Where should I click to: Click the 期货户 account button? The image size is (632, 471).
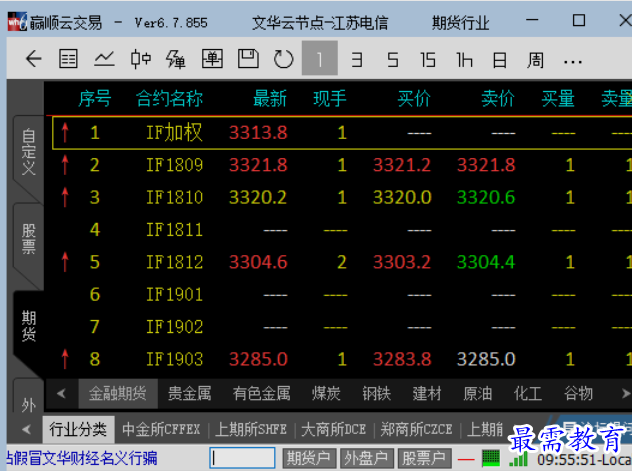tap(308, 459)
